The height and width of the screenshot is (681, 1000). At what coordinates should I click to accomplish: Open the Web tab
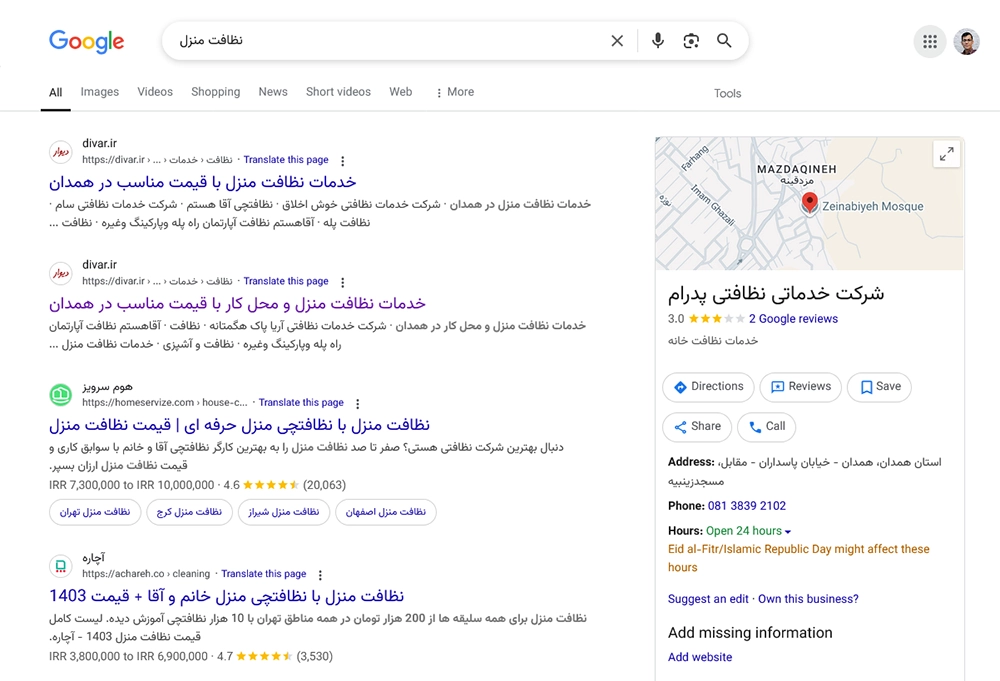(401, 92)
